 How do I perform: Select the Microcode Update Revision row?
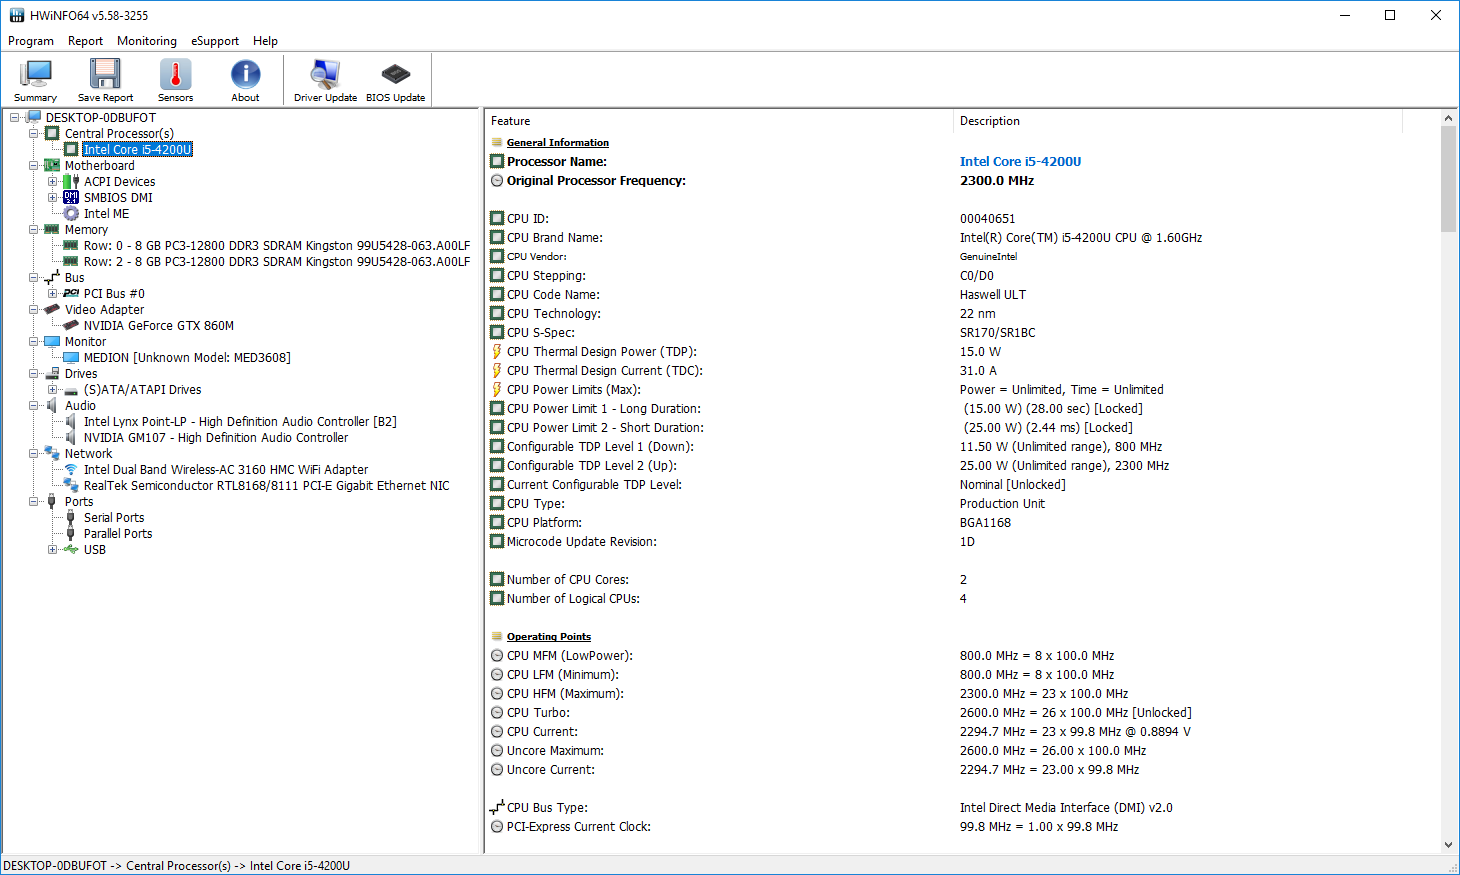(x=962, y=542)
